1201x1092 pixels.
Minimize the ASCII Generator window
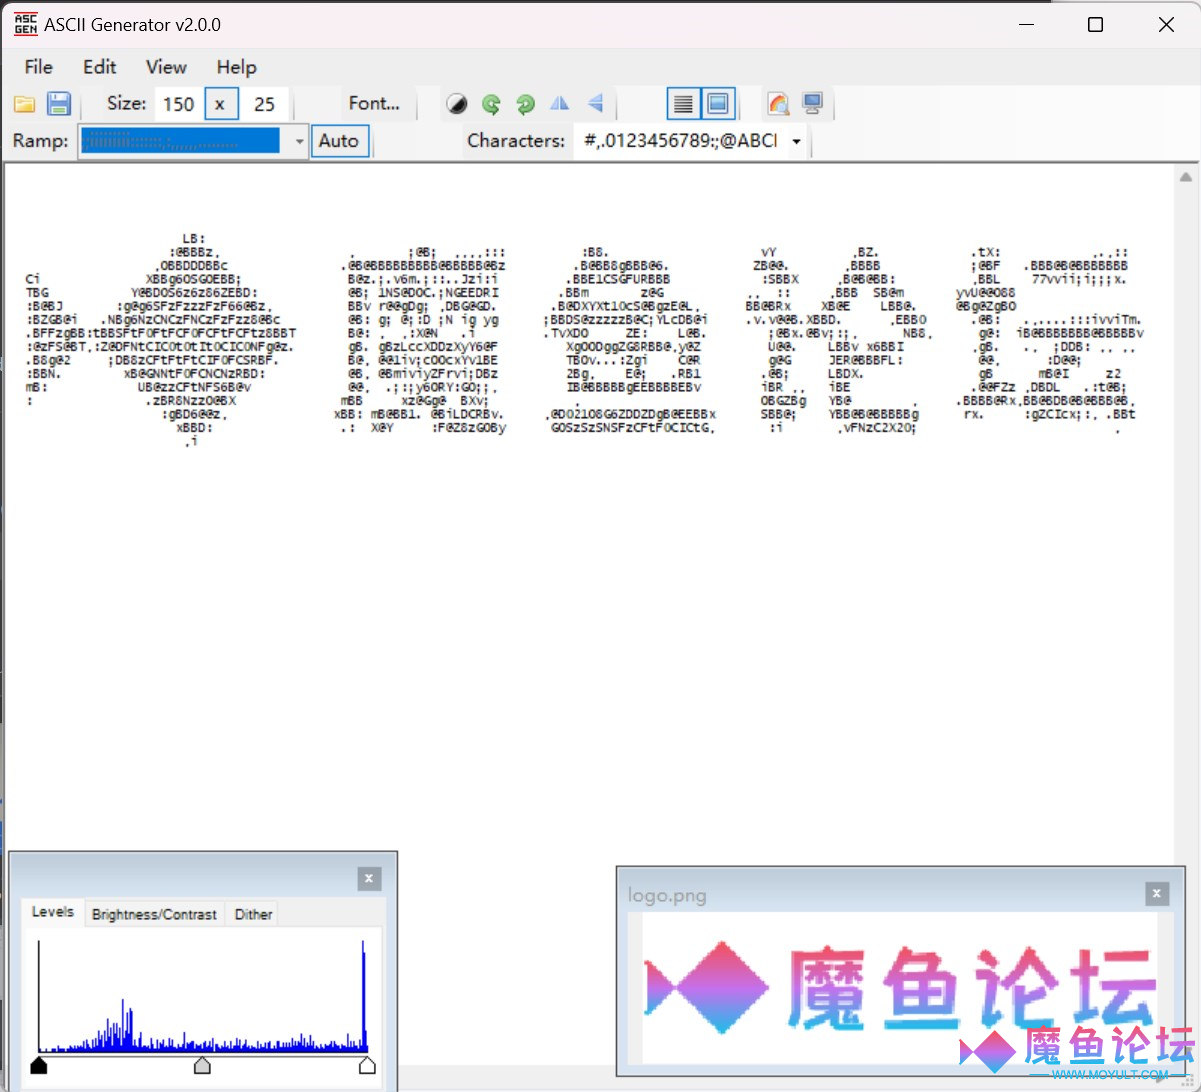pyautogui.click(x=1026, y=25)
